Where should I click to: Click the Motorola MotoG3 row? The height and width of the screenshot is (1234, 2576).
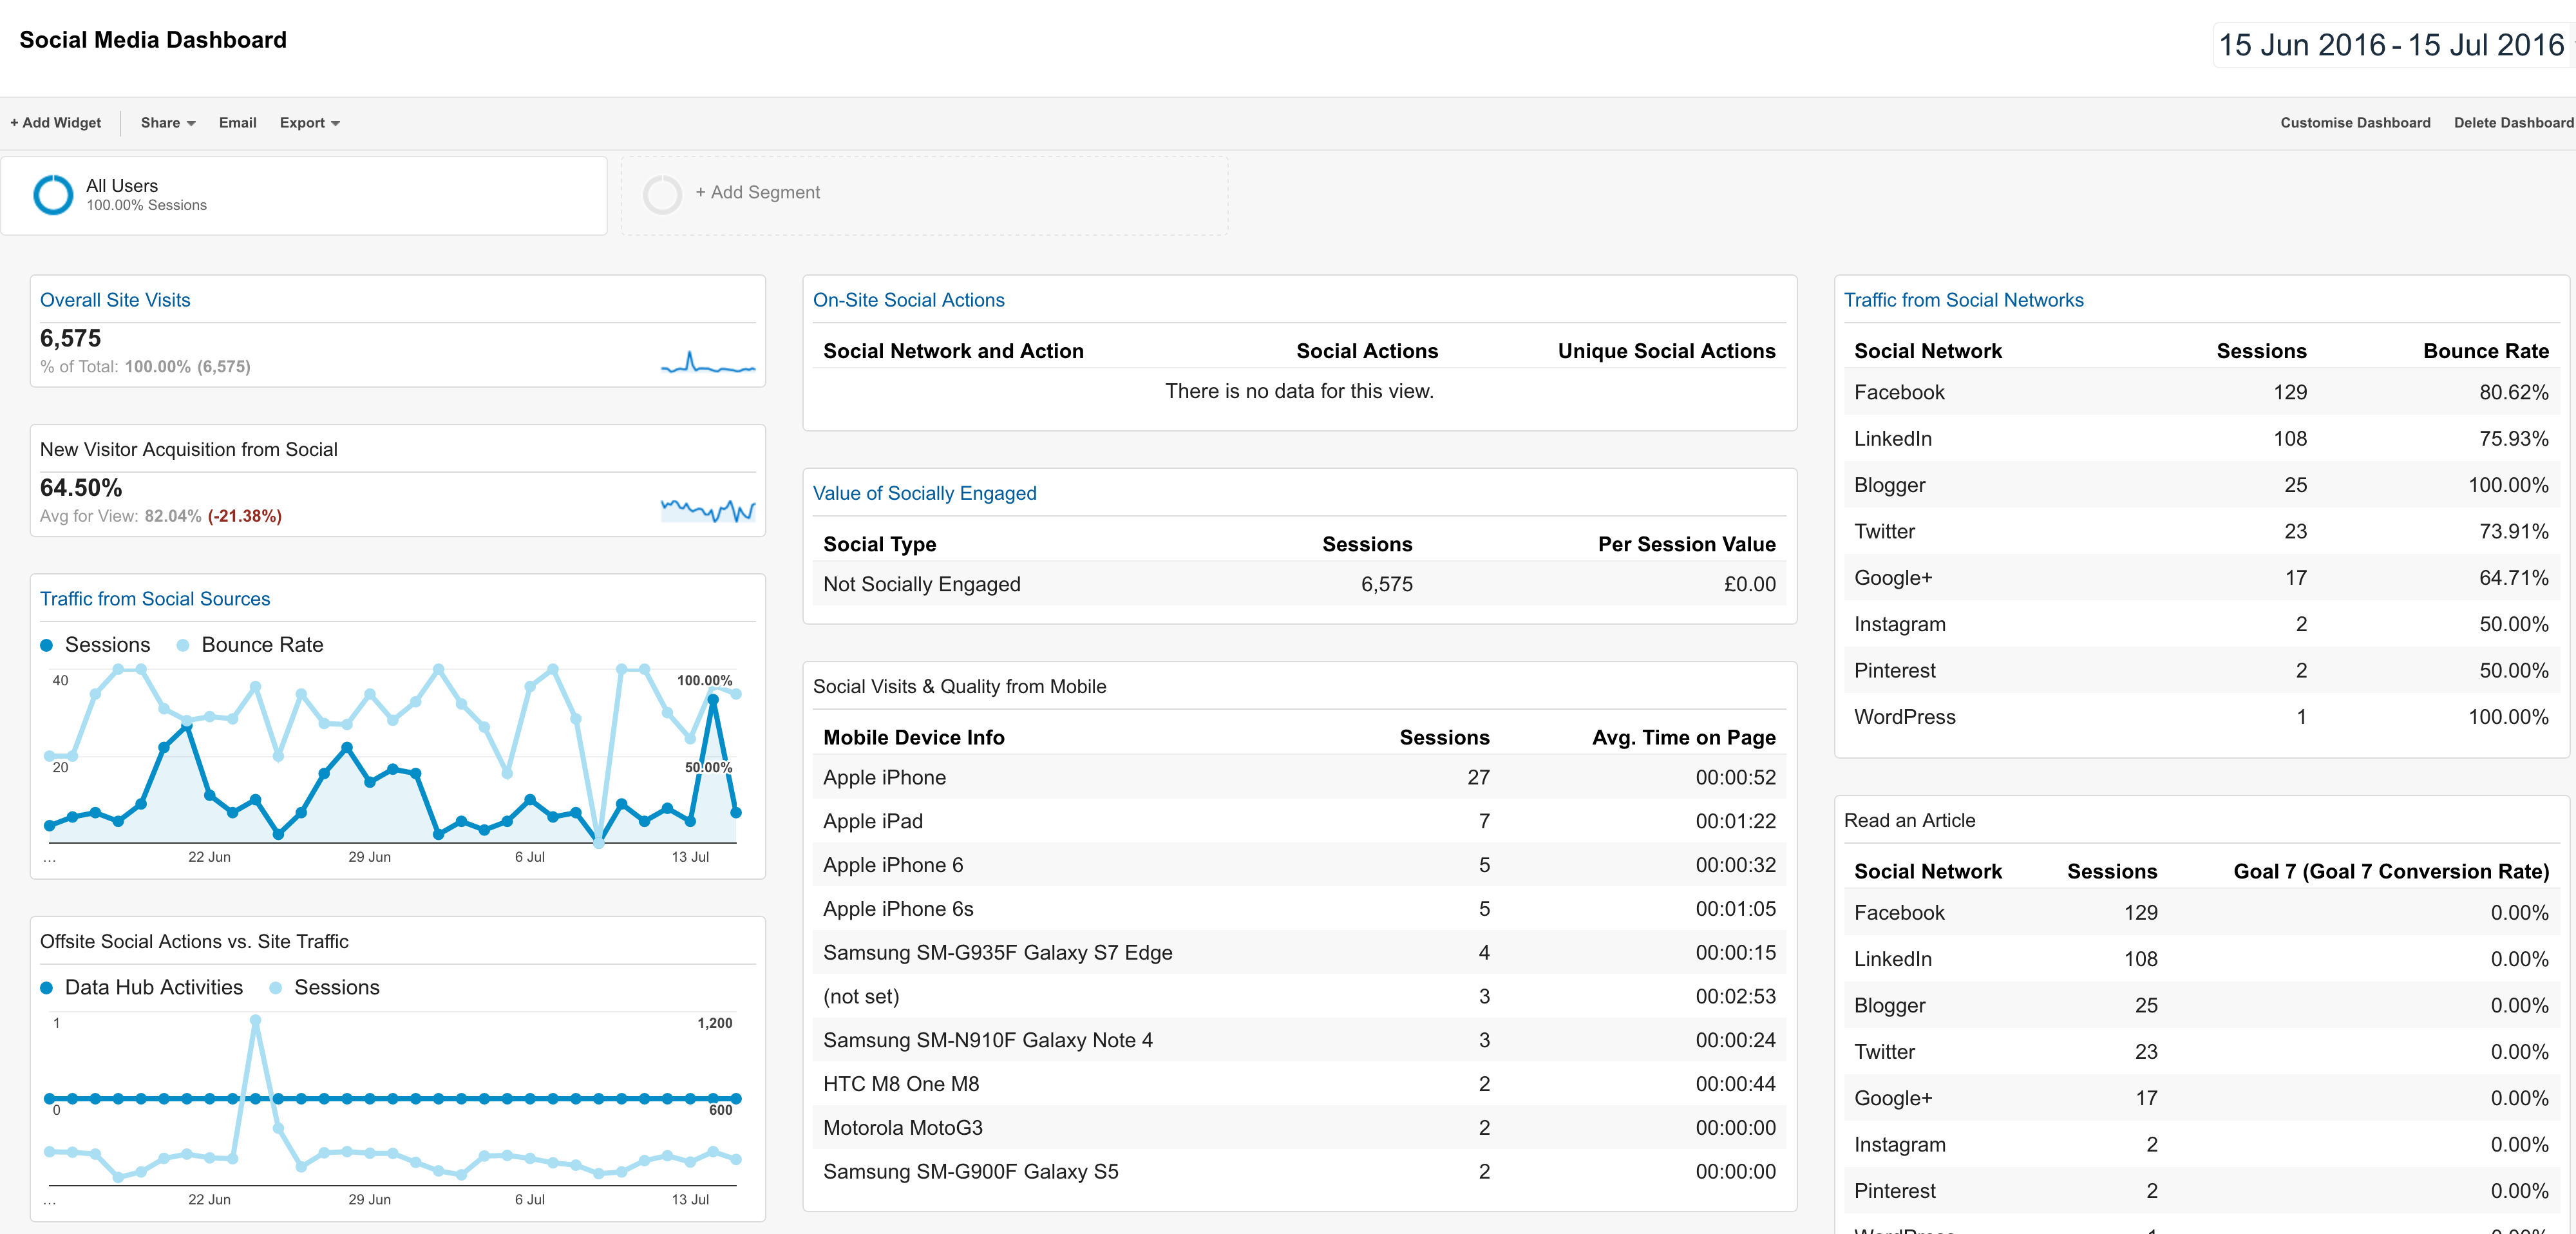(1300, 1128)
